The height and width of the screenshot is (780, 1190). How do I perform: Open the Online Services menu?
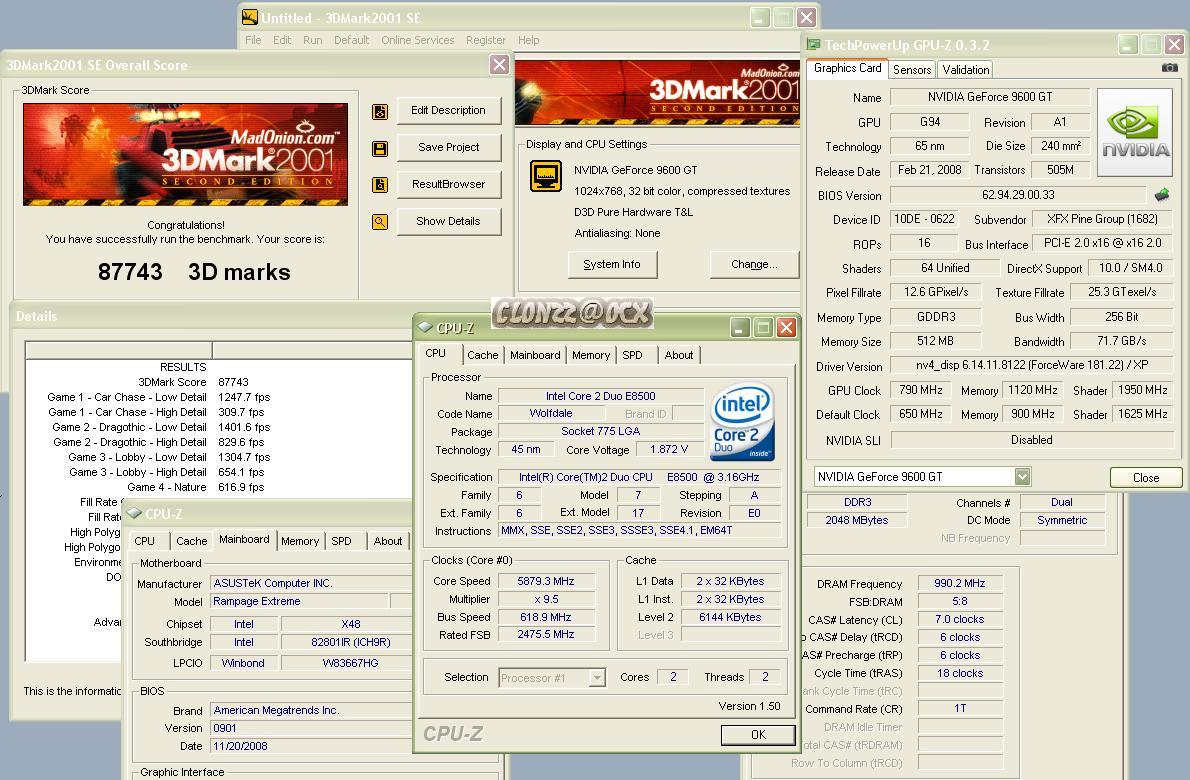point(417,40)
